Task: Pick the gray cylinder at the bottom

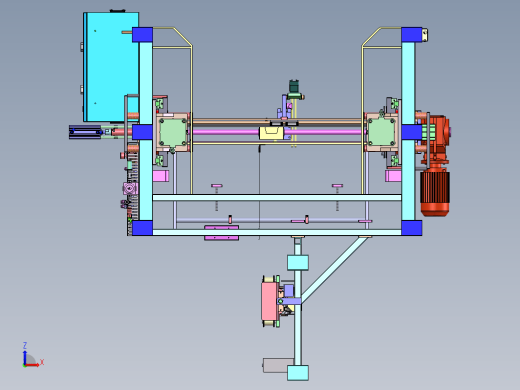Action: tap(278, 365)
